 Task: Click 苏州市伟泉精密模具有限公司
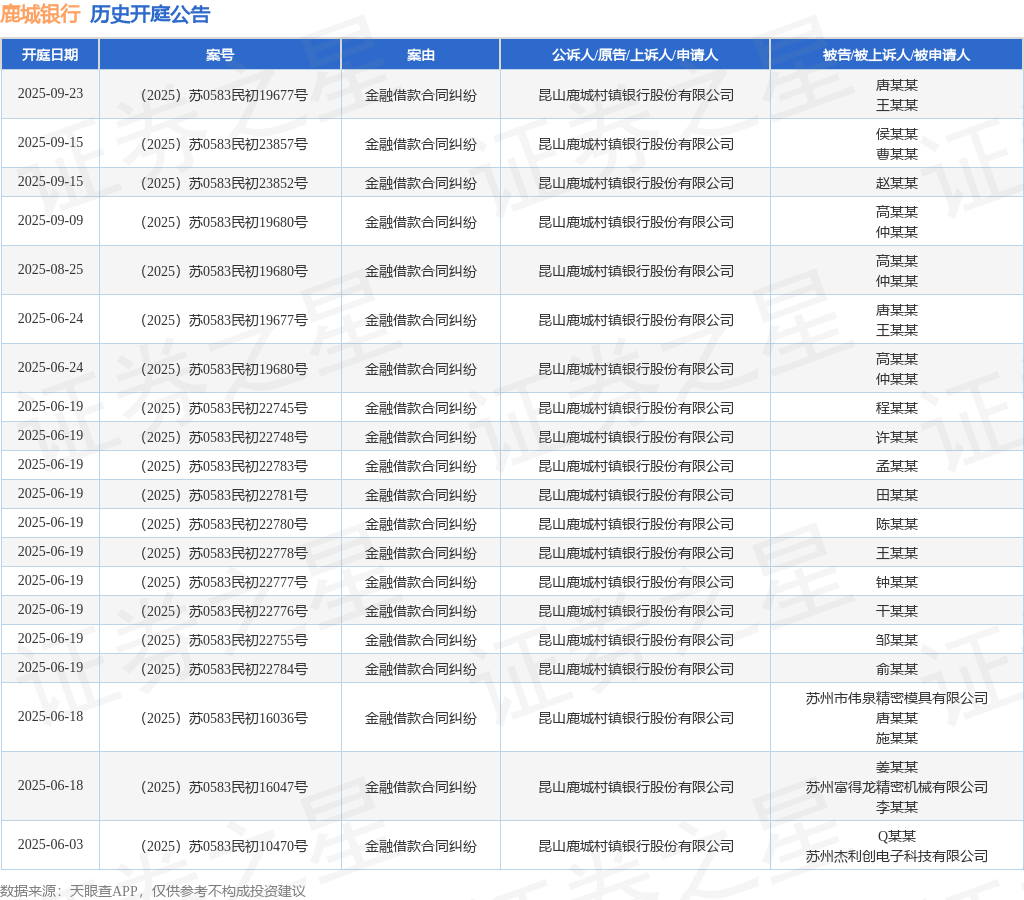pyautogui.click(x=897, y=699)
